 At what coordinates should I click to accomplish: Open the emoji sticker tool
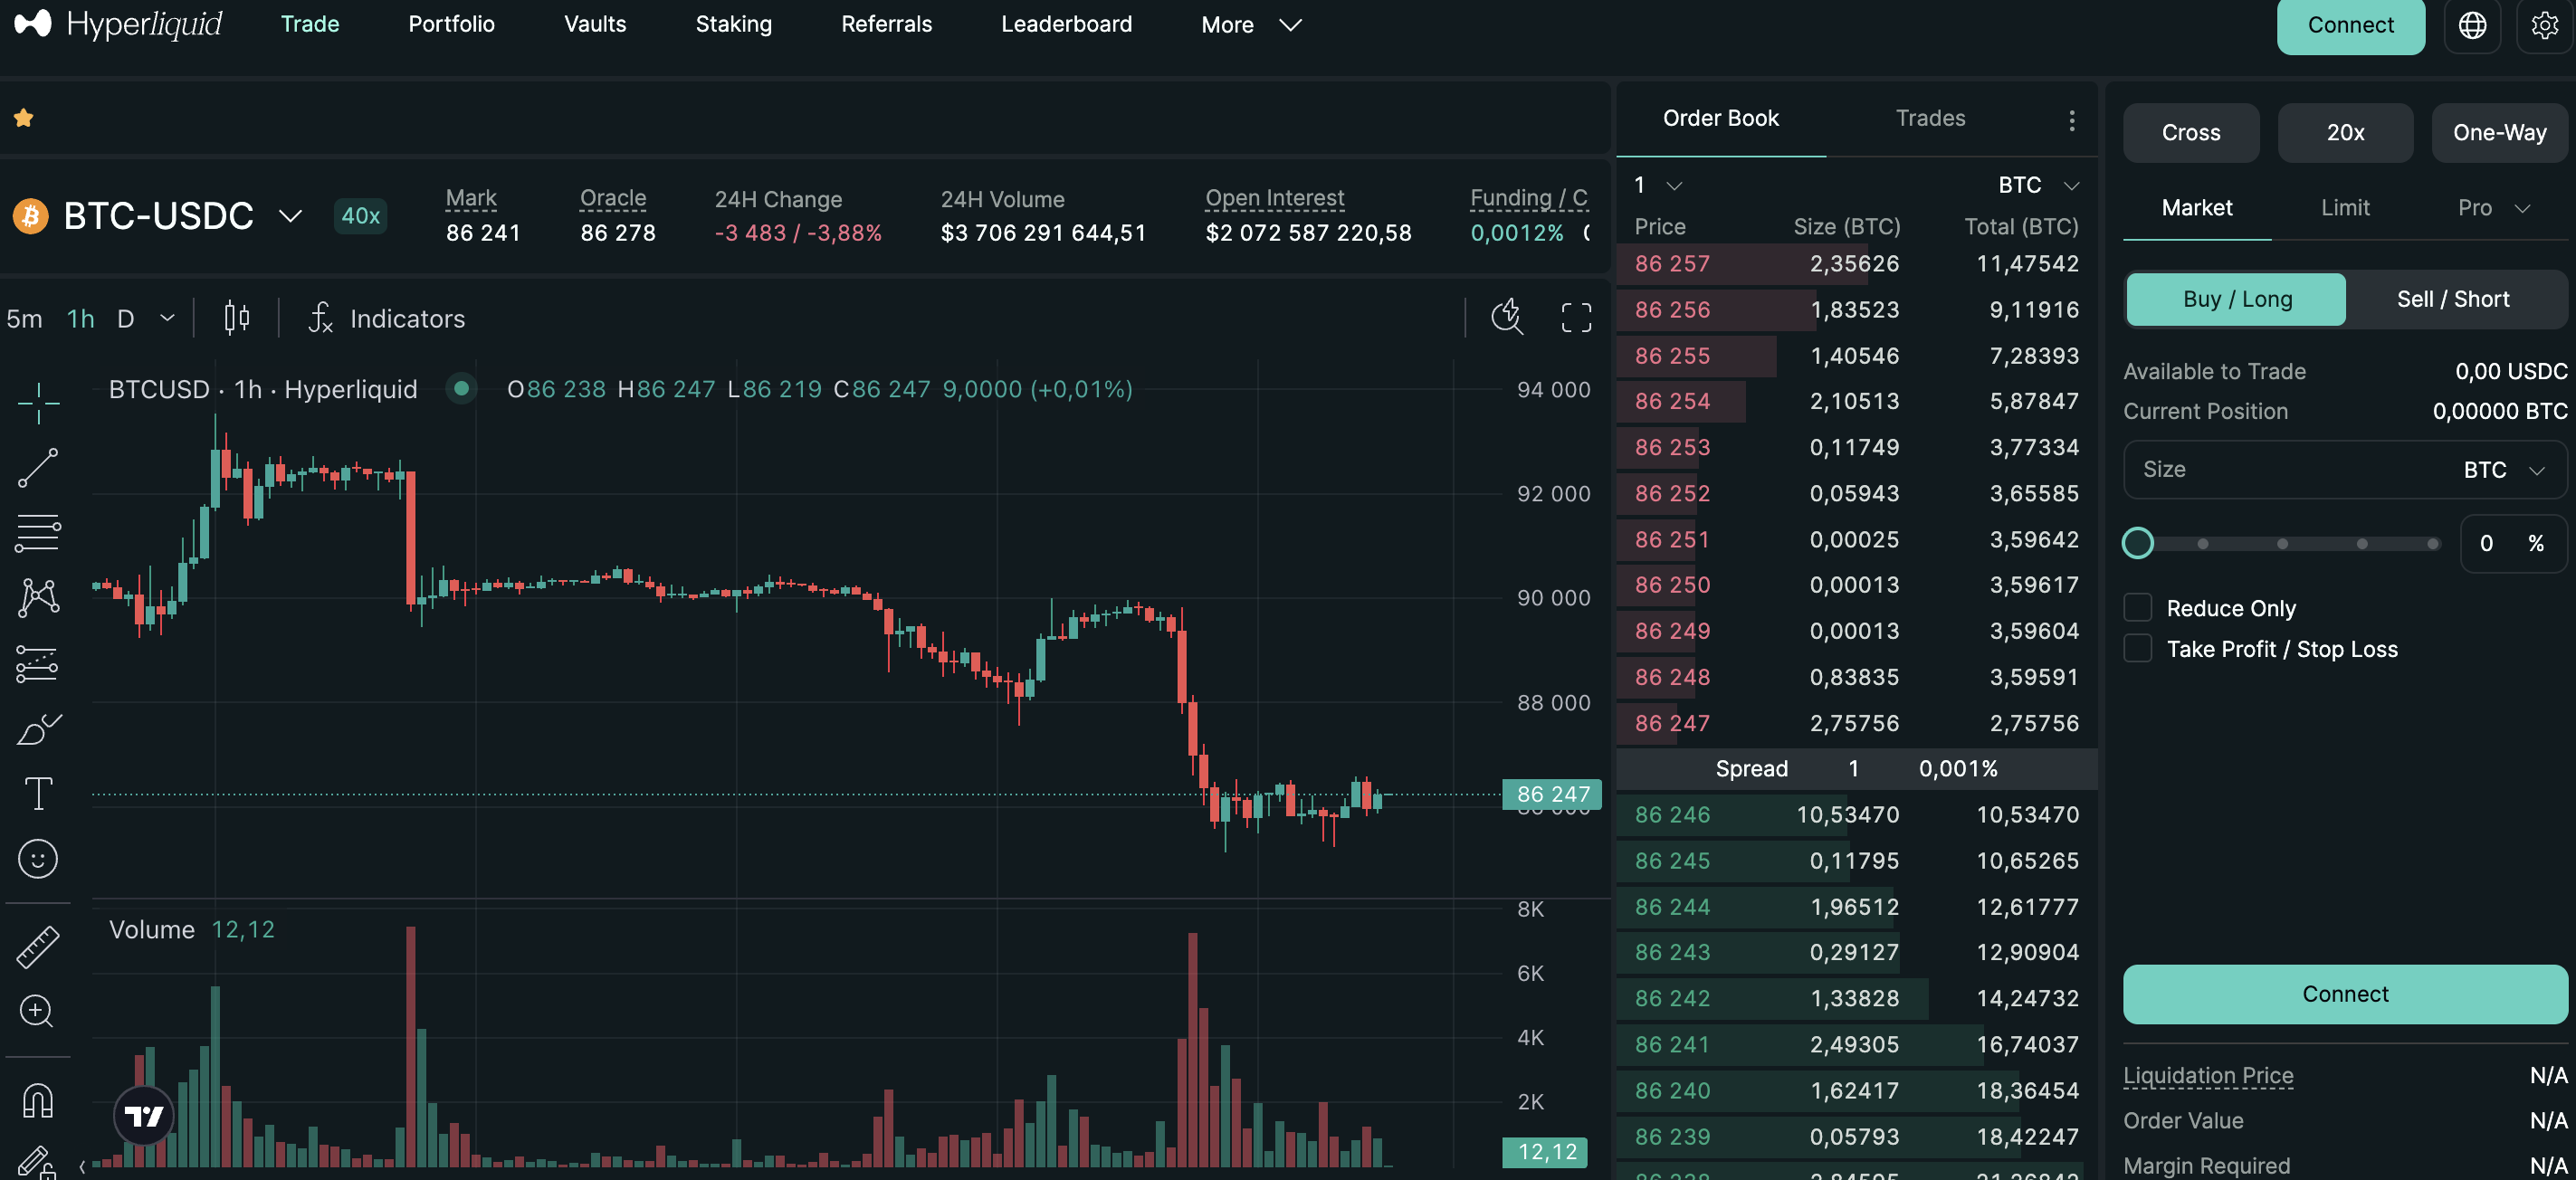pyautogui.click(x=38, y=858)
